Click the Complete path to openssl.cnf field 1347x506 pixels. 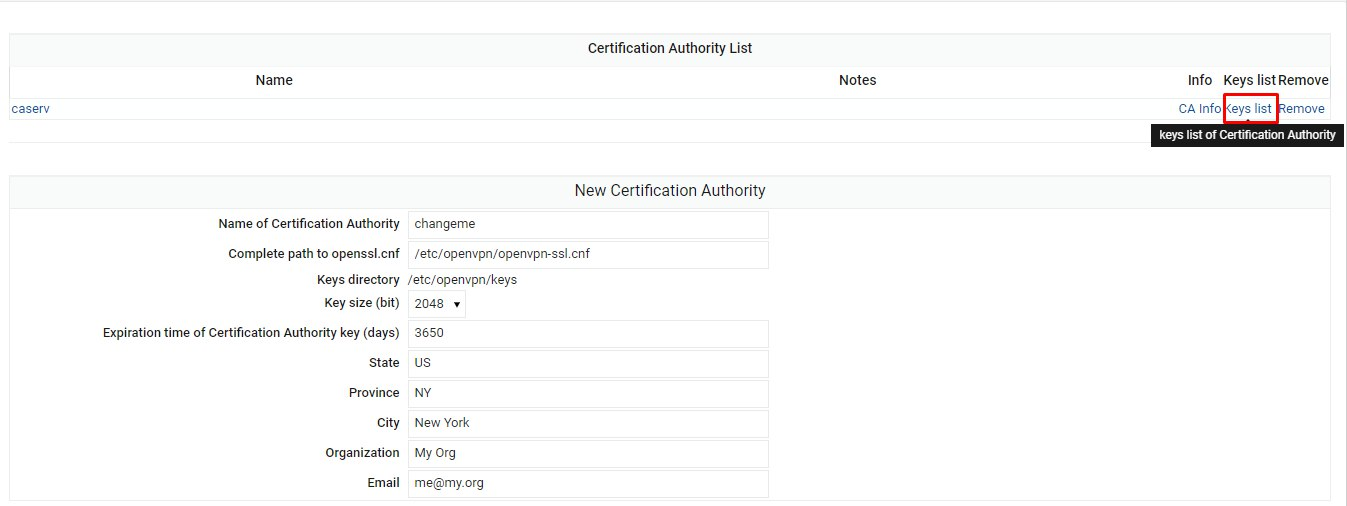pyautogui.click(x=588, y=254)
